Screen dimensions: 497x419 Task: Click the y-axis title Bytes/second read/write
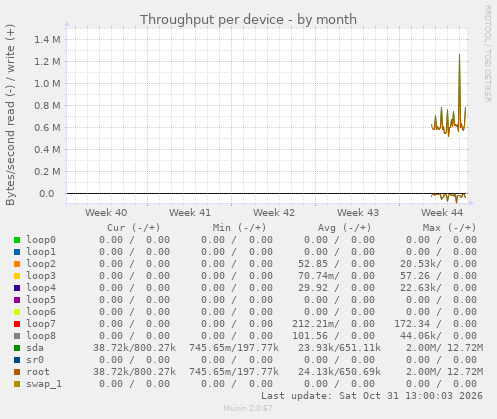pyautogui.click(x=10, y=115)
